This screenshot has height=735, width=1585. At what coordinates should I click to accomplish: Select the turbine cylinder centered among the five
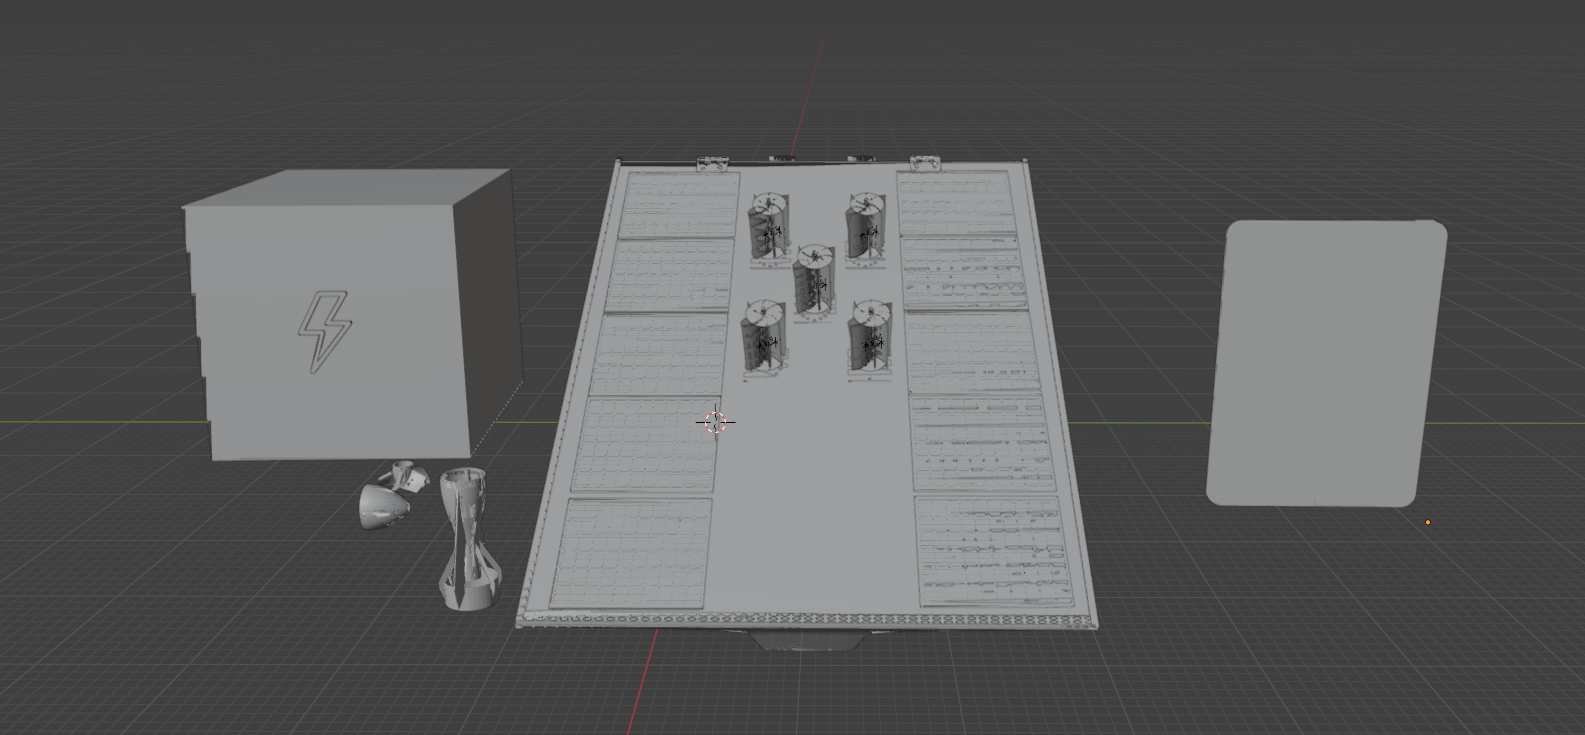[815, 281]
